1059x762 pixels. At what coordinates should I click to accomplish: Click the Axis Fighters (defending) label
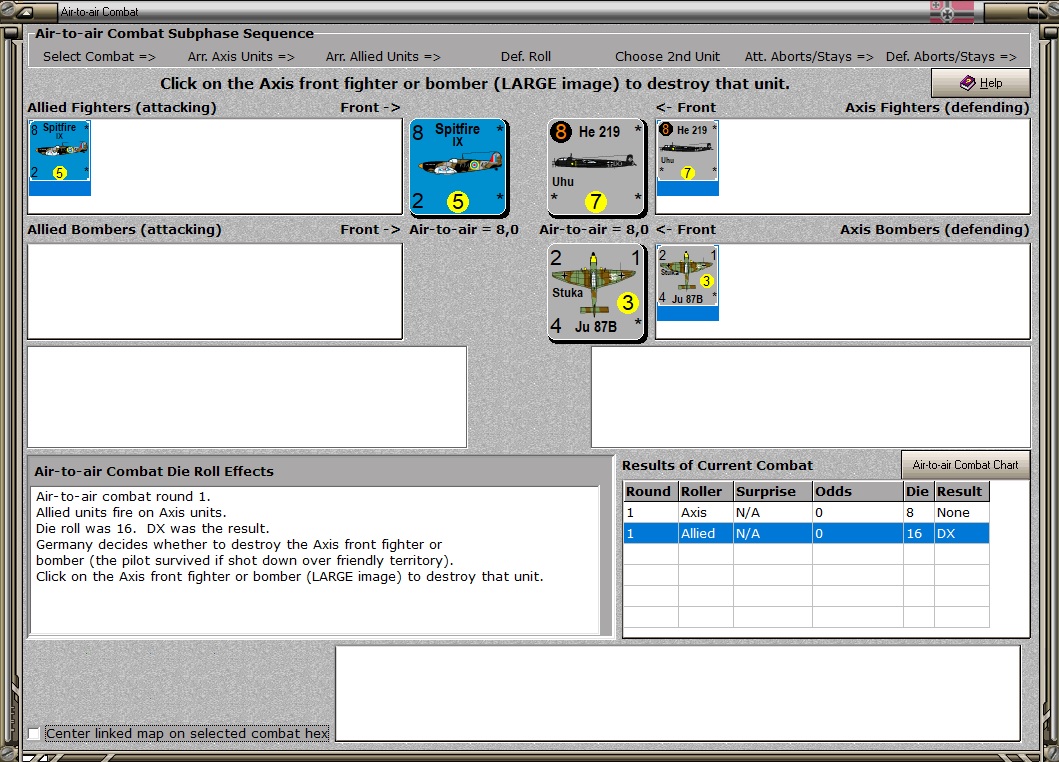pos(937,107)
